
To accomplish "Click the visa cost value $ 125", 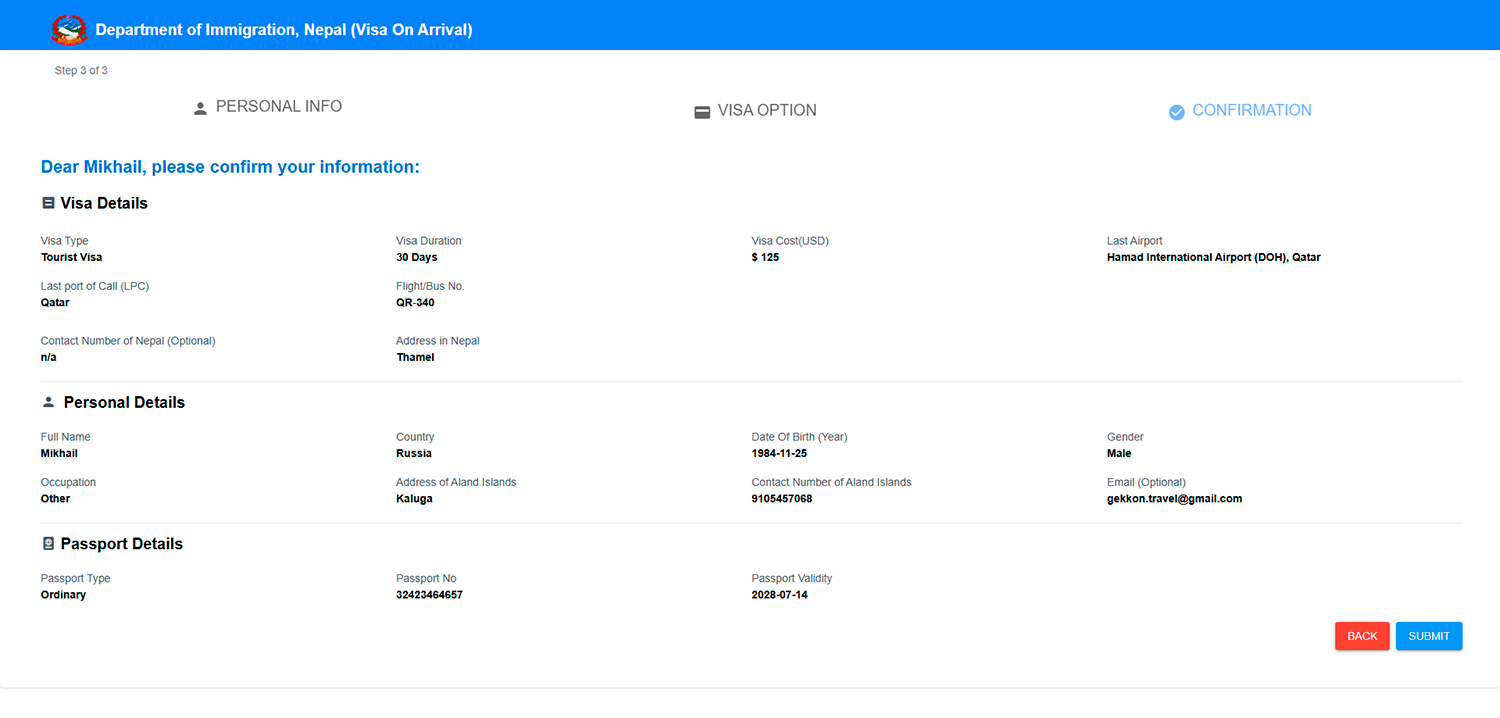I will point(765,258).
